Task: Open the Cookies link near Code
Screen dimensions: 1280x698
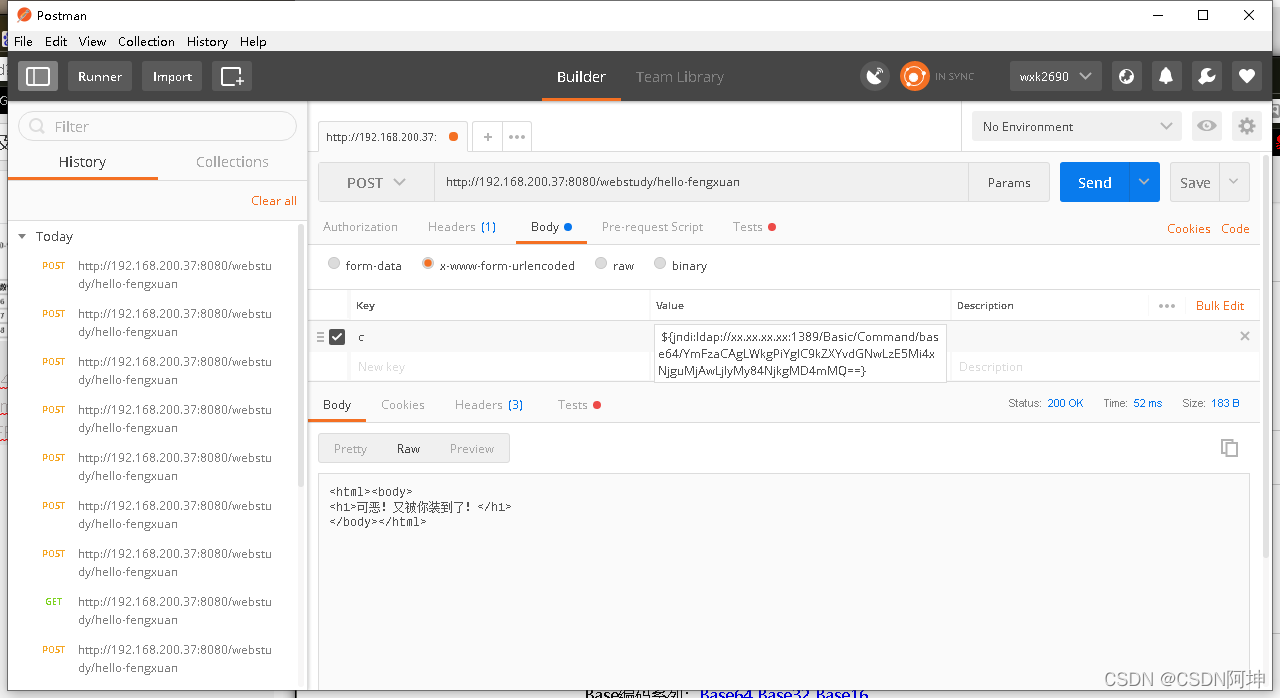Action: coord(1189,229)
